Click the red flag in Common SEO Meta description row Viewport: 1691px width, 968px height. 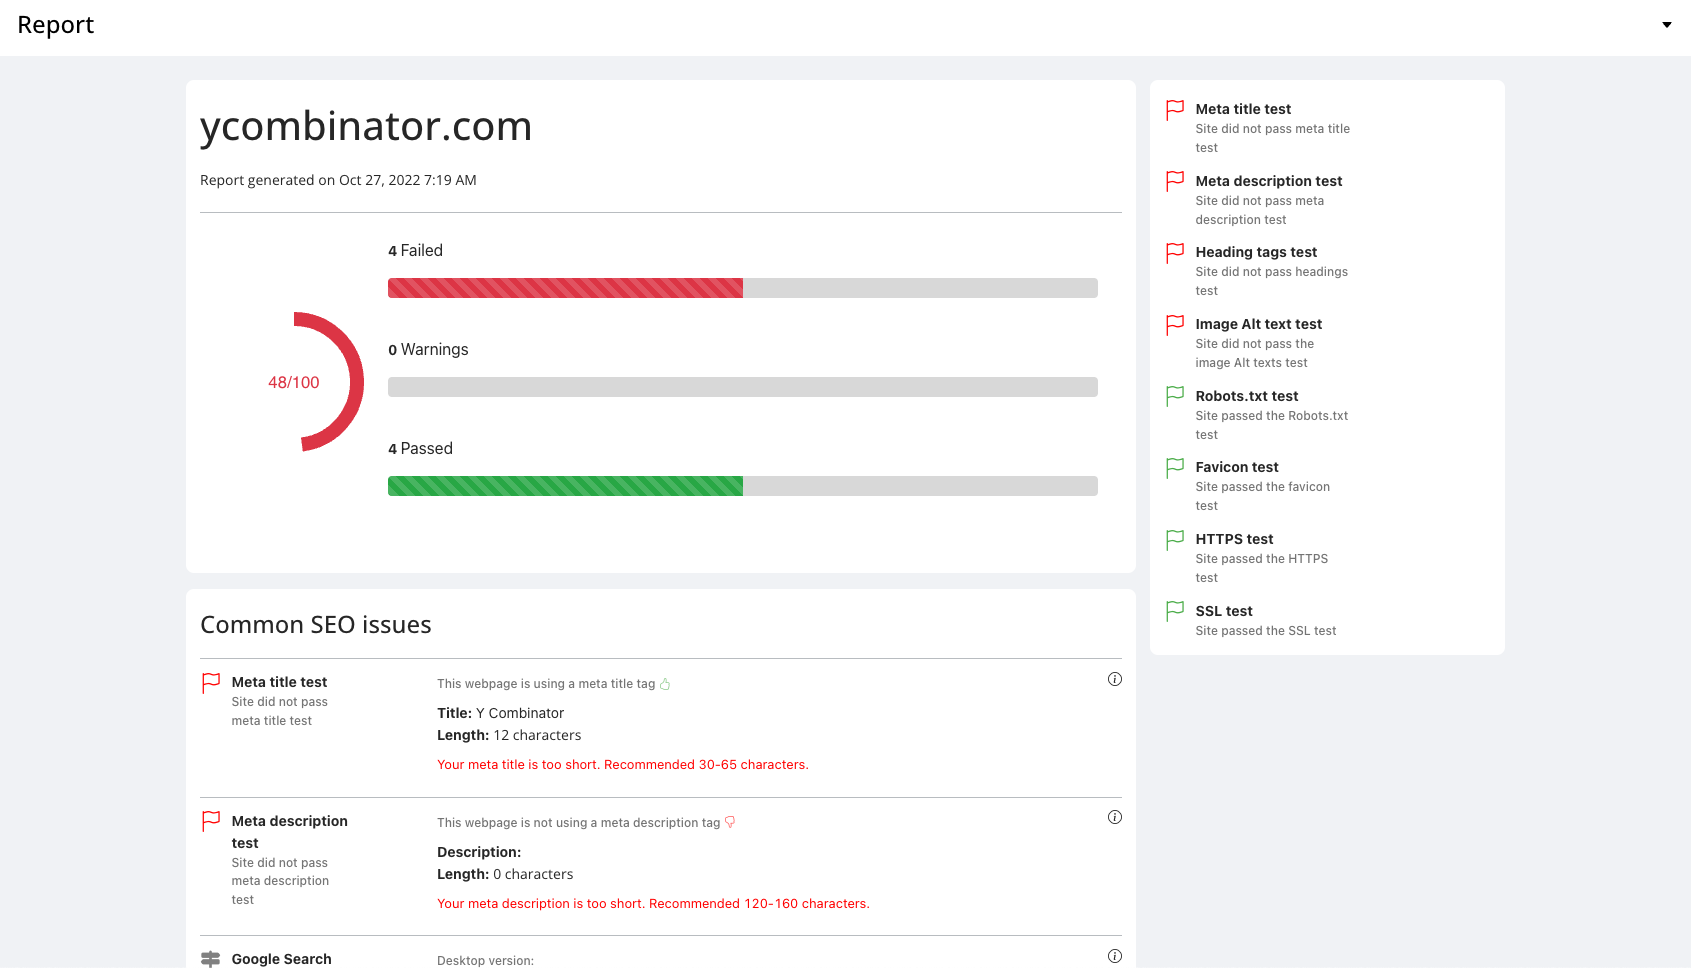tap(211, 822)
